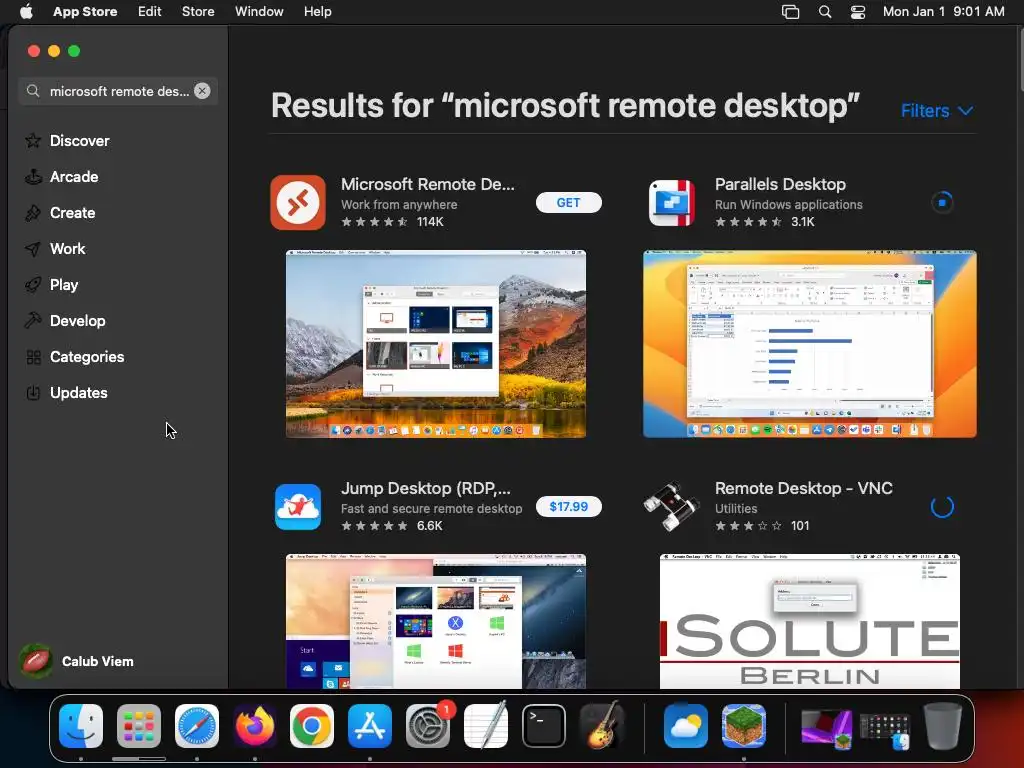1024x768 pixels.
Task: Launch GarageBand from the Dock
Action: click(x=601, y=726)
